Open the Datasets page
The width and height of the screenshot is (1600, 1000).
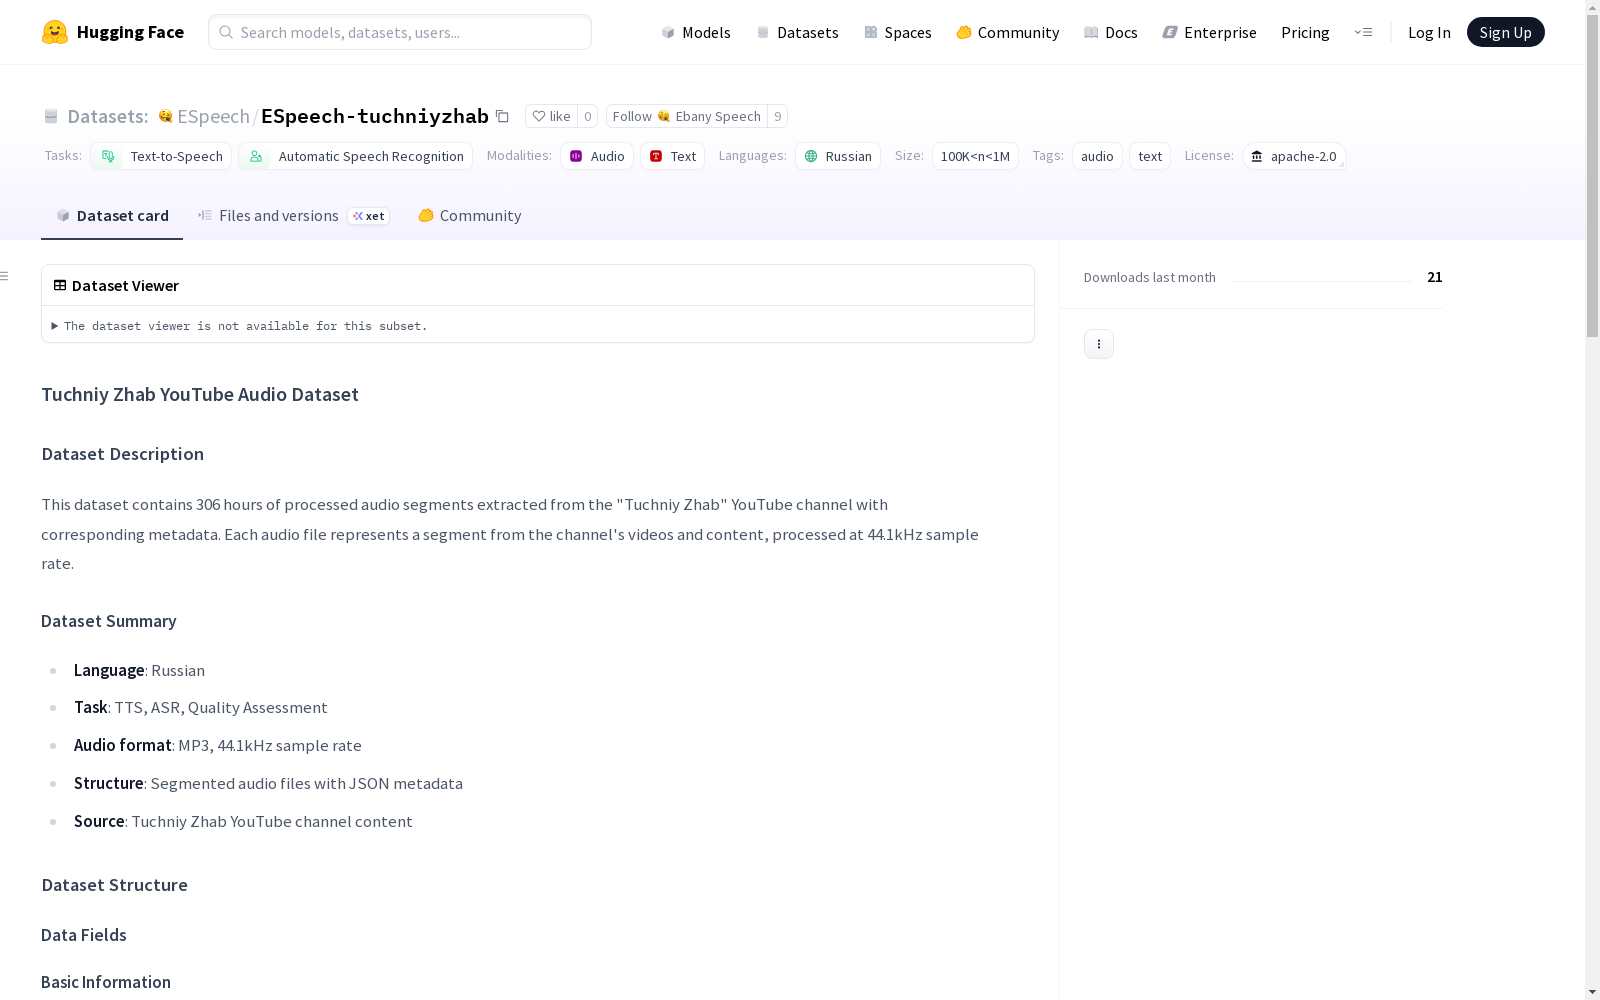coord(798,32)
